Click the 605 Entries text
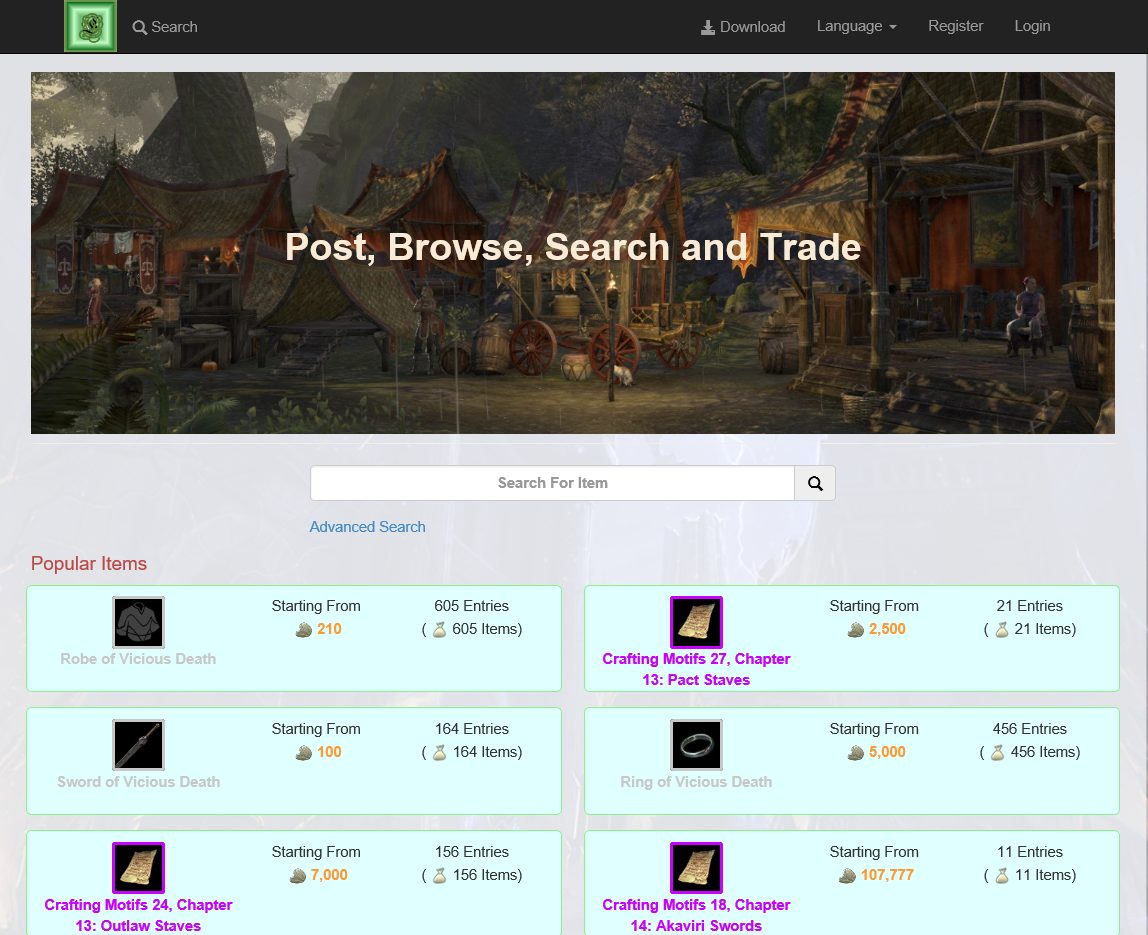This screenshot has height=935, width=1148. click(472, 606)
